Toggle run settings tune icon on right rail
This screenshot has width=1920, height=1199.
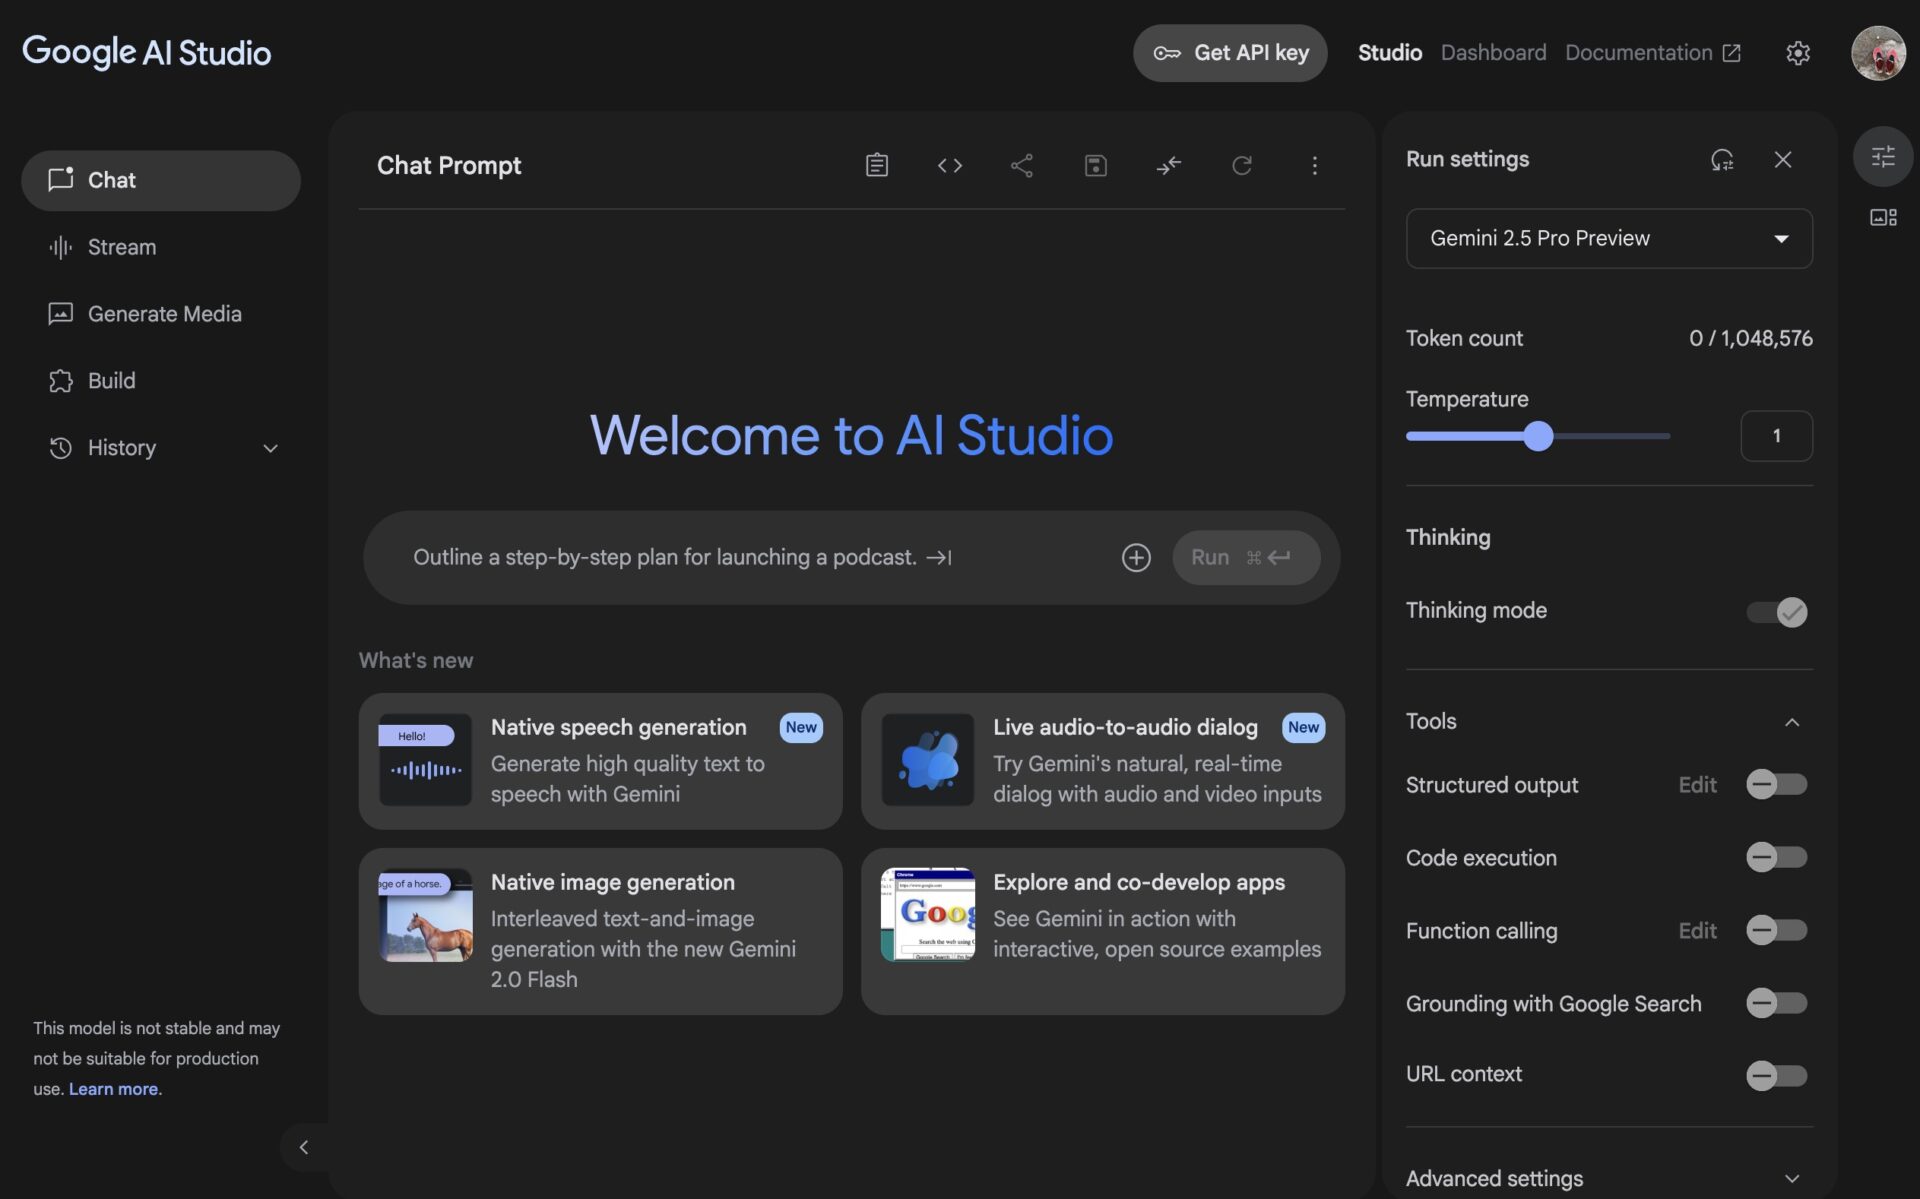[x=1882, y=156]
